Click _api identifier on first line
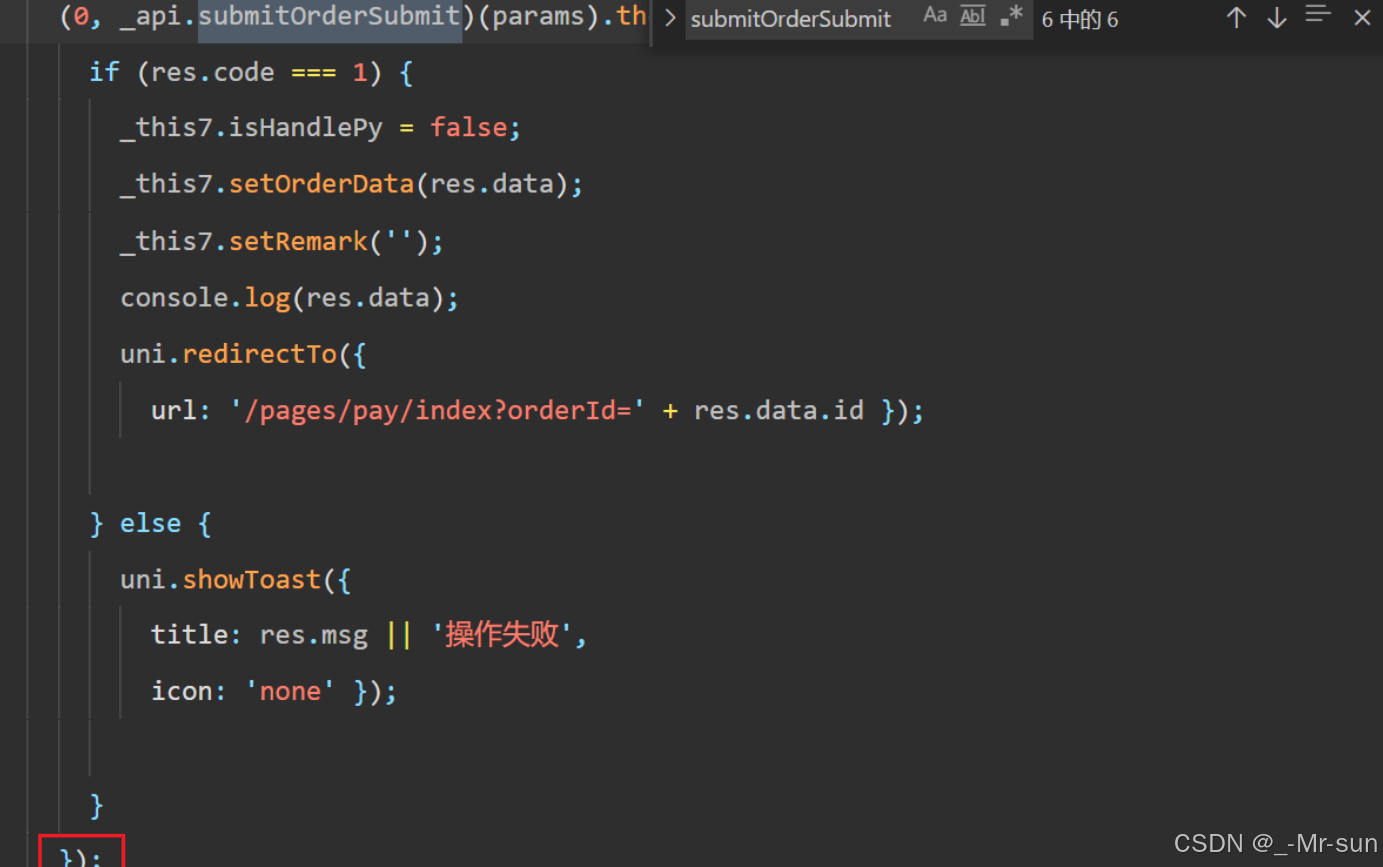 [151, 17]
